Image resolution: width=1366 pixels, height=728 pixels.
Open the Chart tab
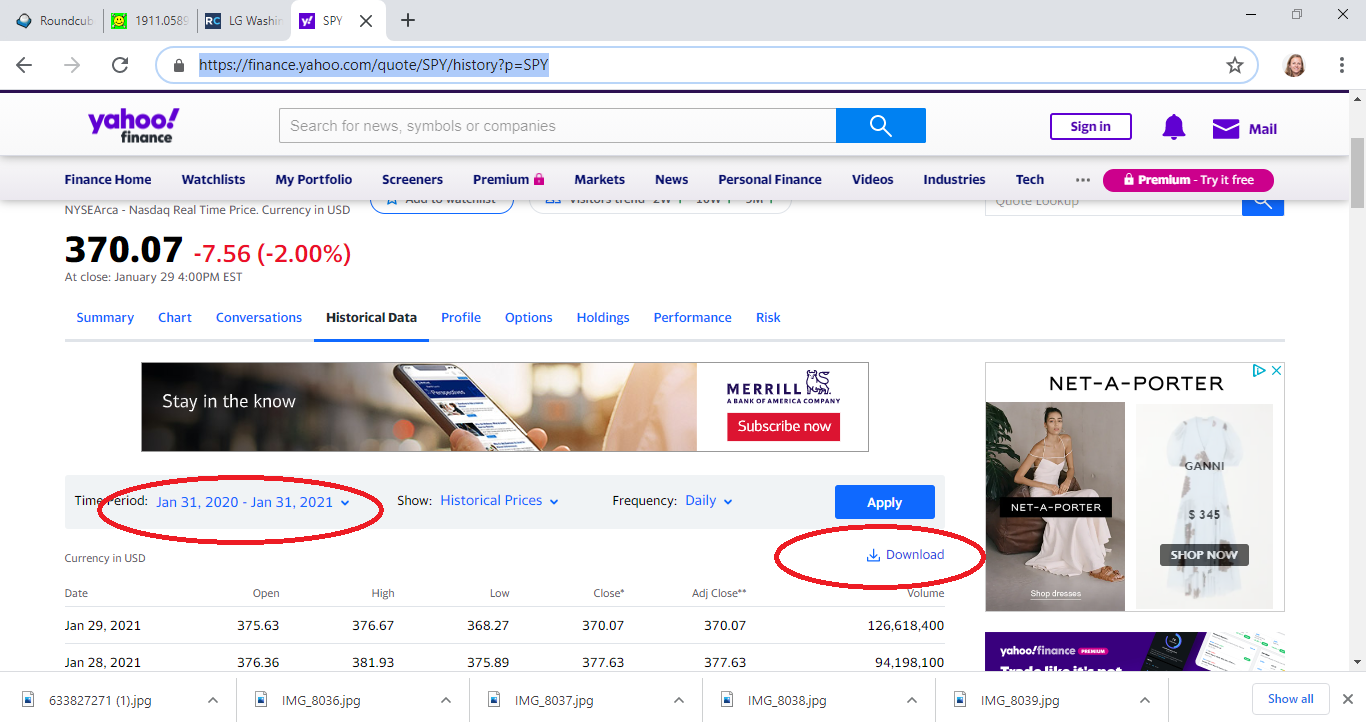tap(175, 317)
